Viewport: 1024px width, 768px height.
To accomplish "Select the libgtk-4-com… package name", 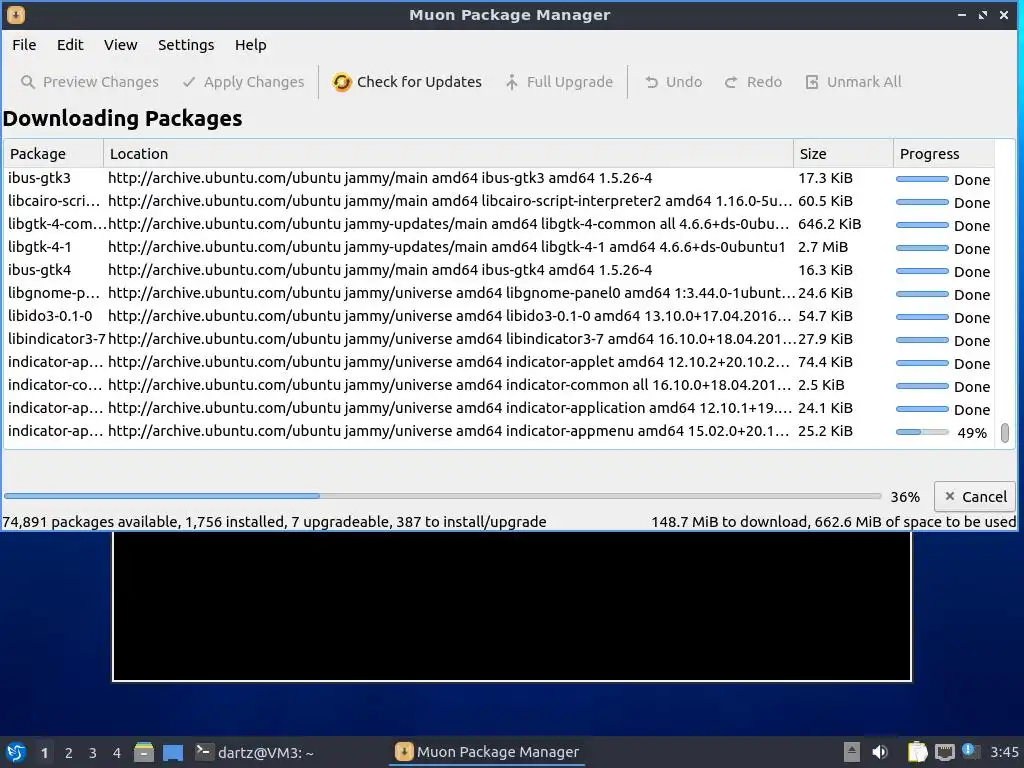I will 57,224.
